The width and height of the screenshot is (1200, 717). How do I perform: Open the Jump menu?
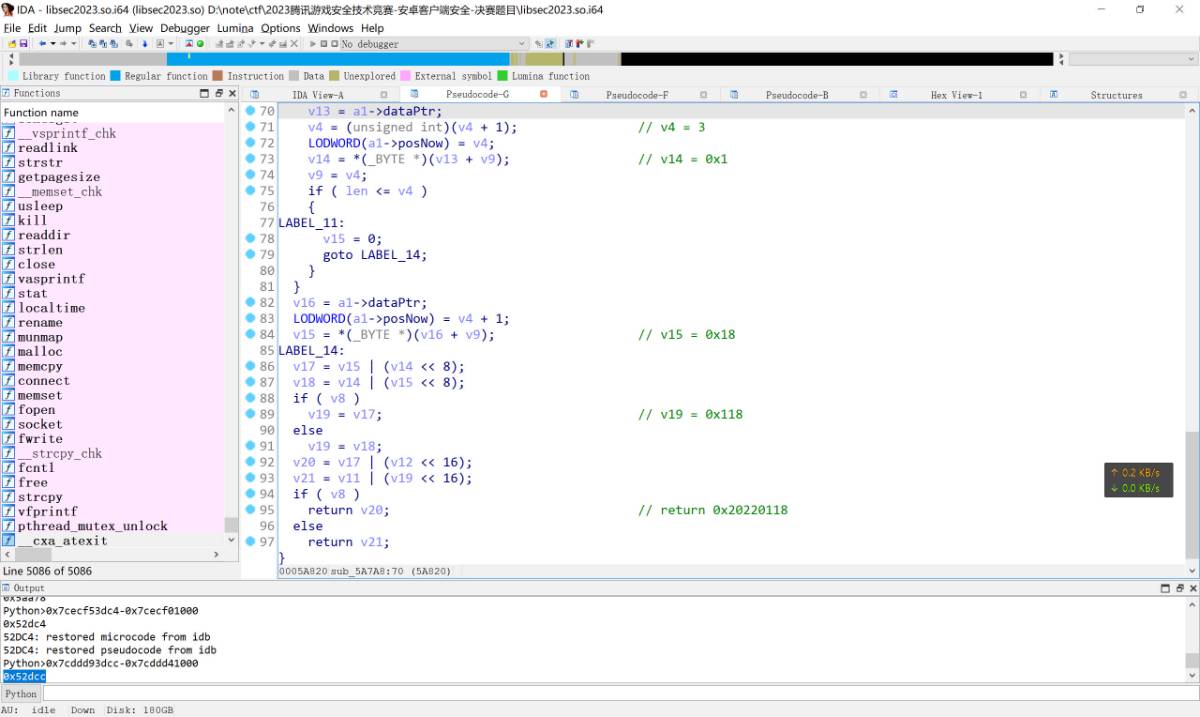pos(68,28)
